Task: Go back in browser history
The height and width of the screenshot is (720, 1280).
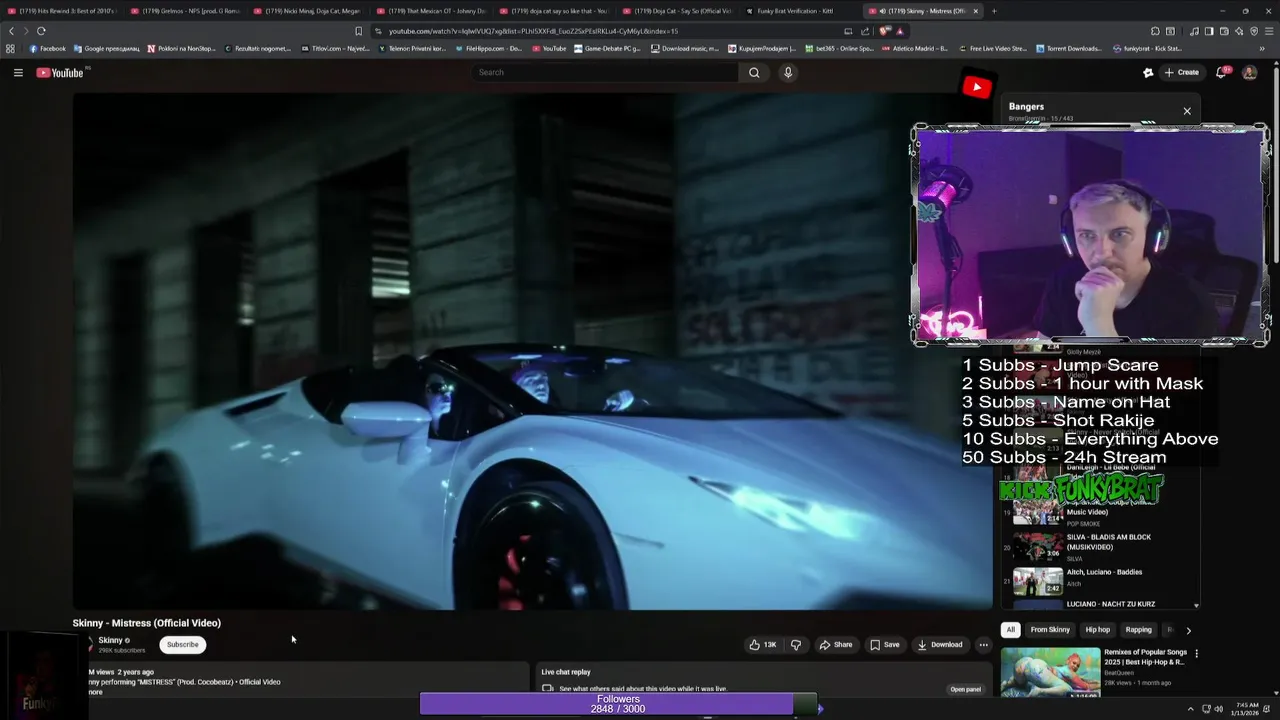Action: pos(11,31)
